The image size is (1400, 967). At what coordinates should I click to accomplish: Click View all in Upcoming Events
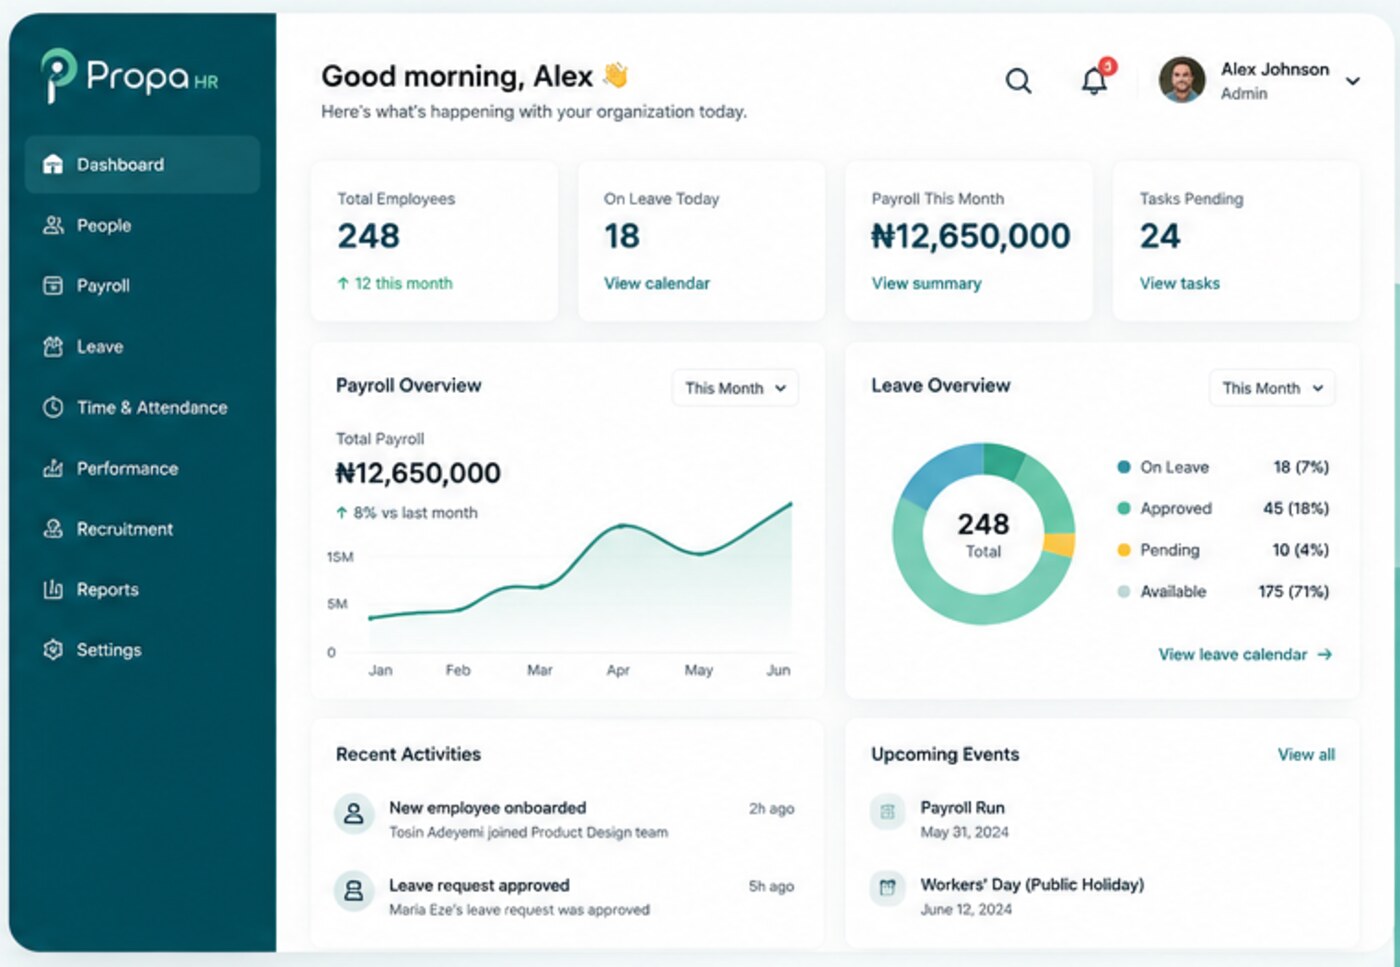(1306, 755)
